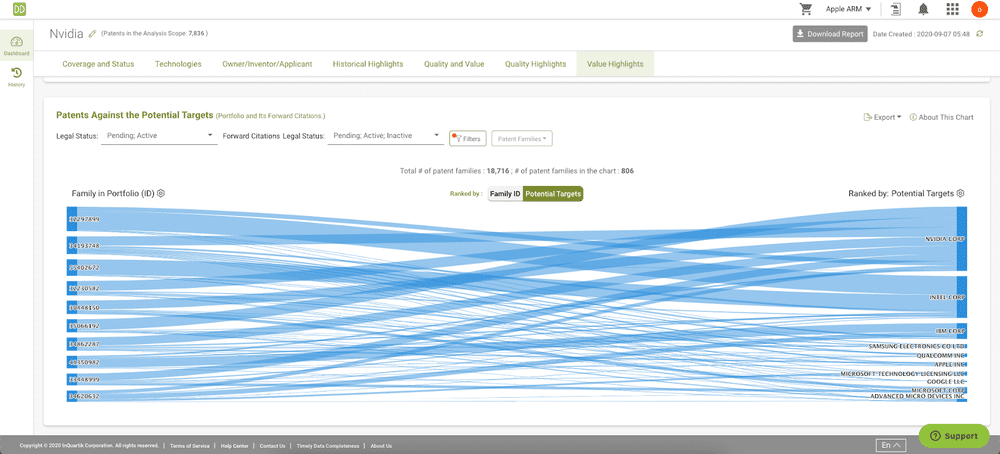Viewport: 1000px width, 454px height.
Task: Open History in sidebar
Action: click(17, 77)
